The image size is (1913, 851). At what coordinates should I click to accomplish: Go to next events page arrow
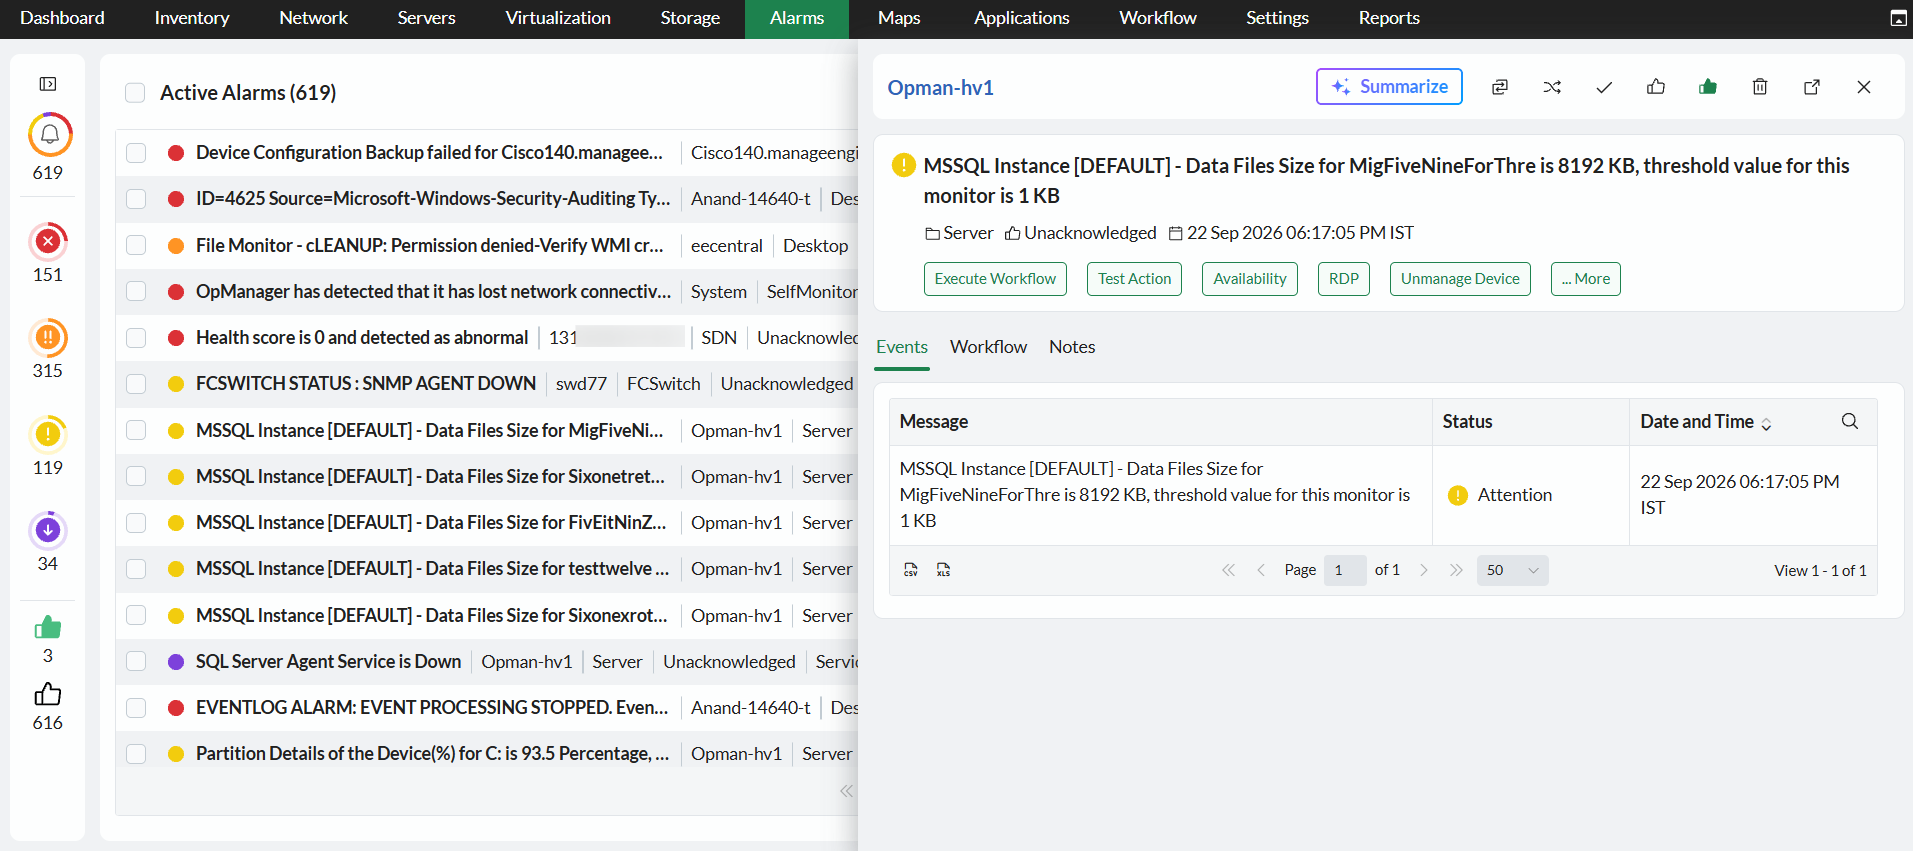(x=1424, y=570)
